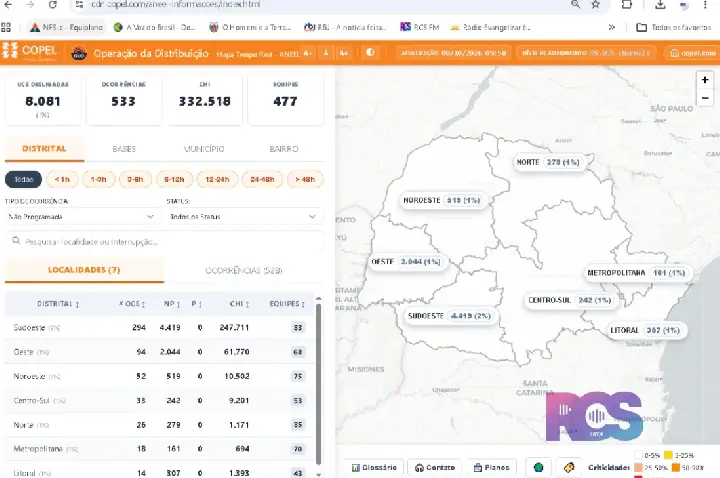The height and width of the screenshot is (478, 720).
Task: Click the yellow tag icon button
Action: coord(568,467)
